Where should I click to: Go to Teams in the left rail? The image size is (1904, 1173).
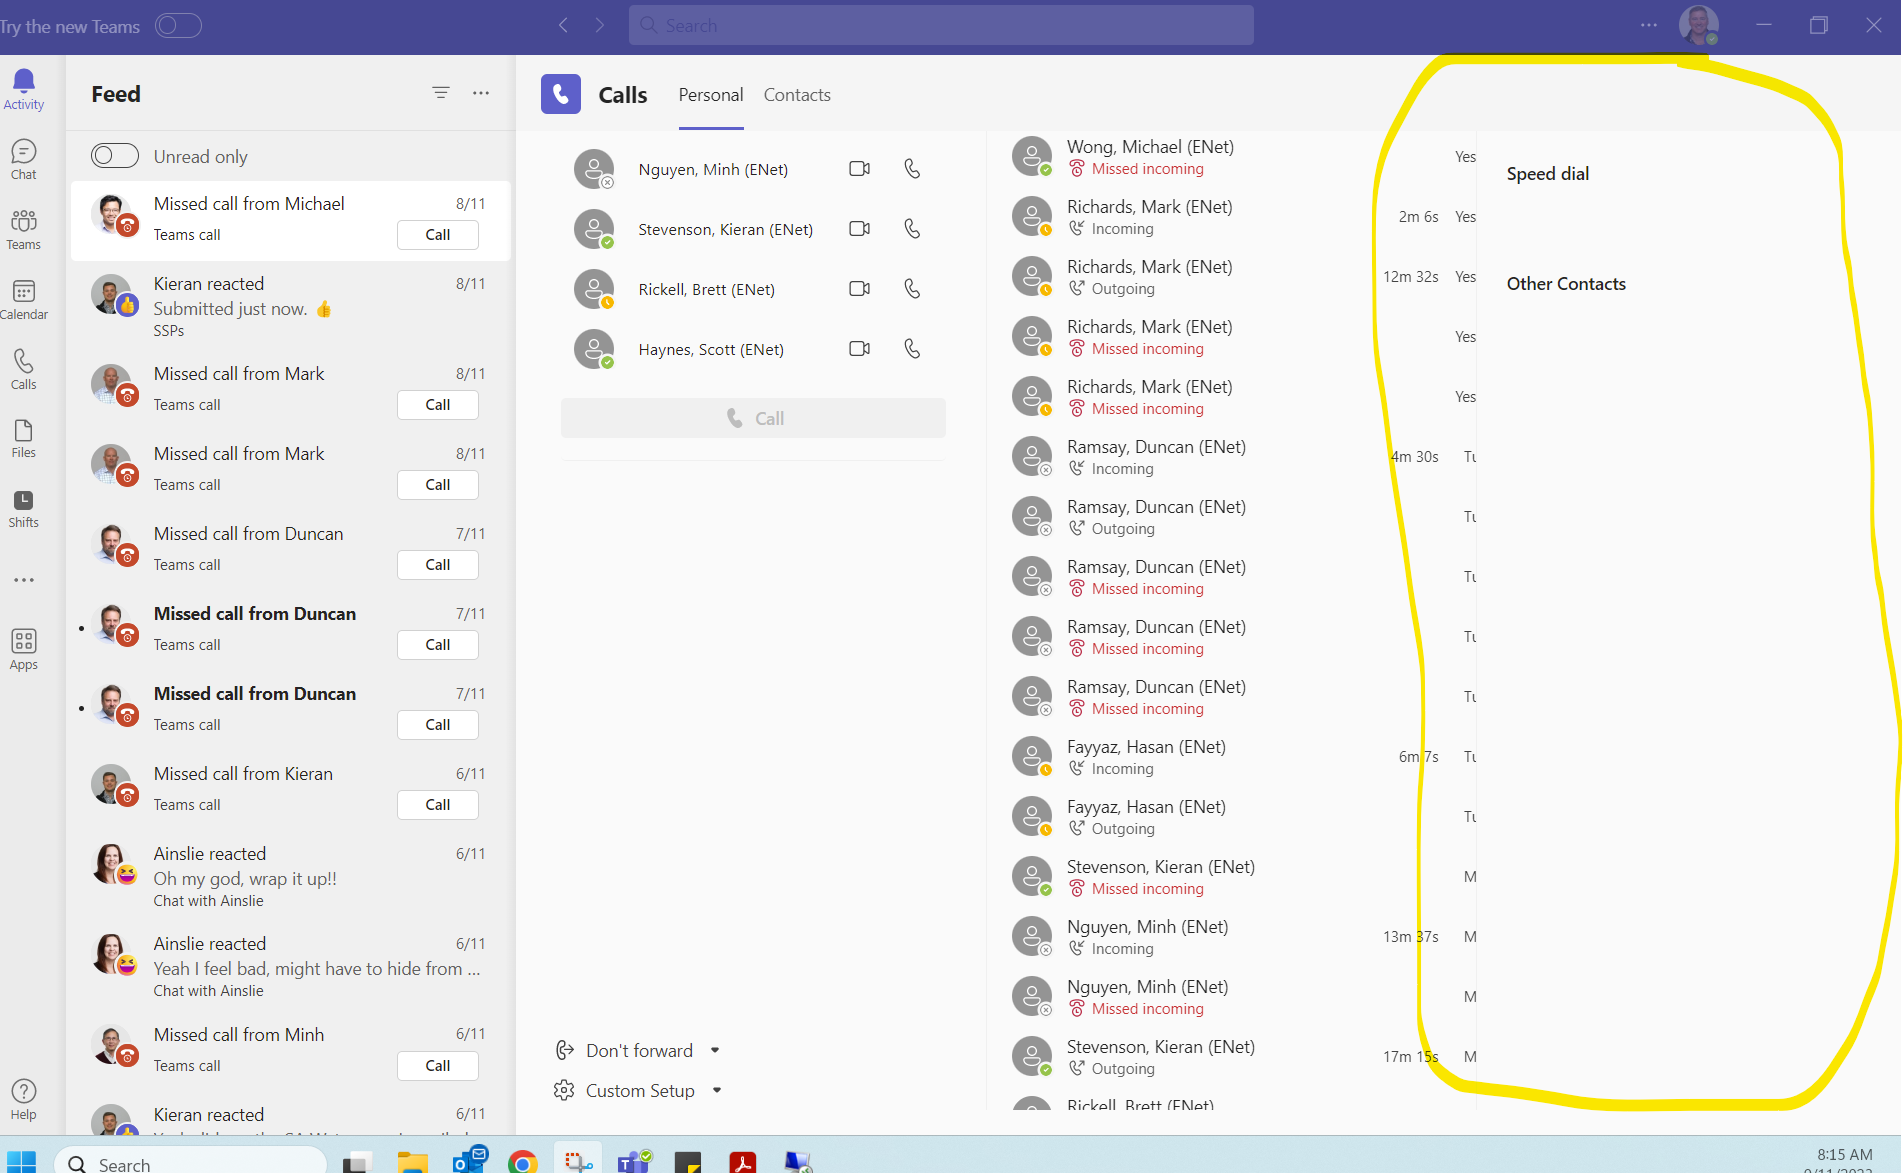point(24,230)
